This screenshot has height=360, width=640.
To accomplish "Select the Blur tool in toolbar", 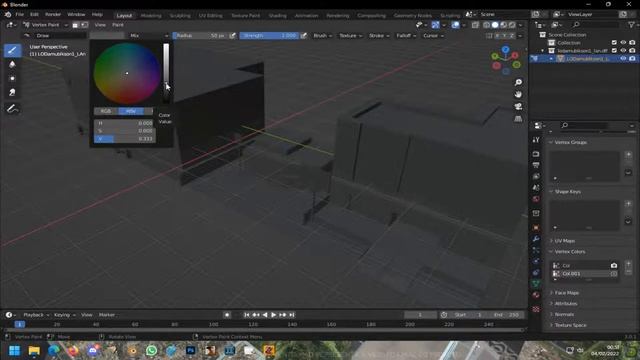I will (12, 64).
